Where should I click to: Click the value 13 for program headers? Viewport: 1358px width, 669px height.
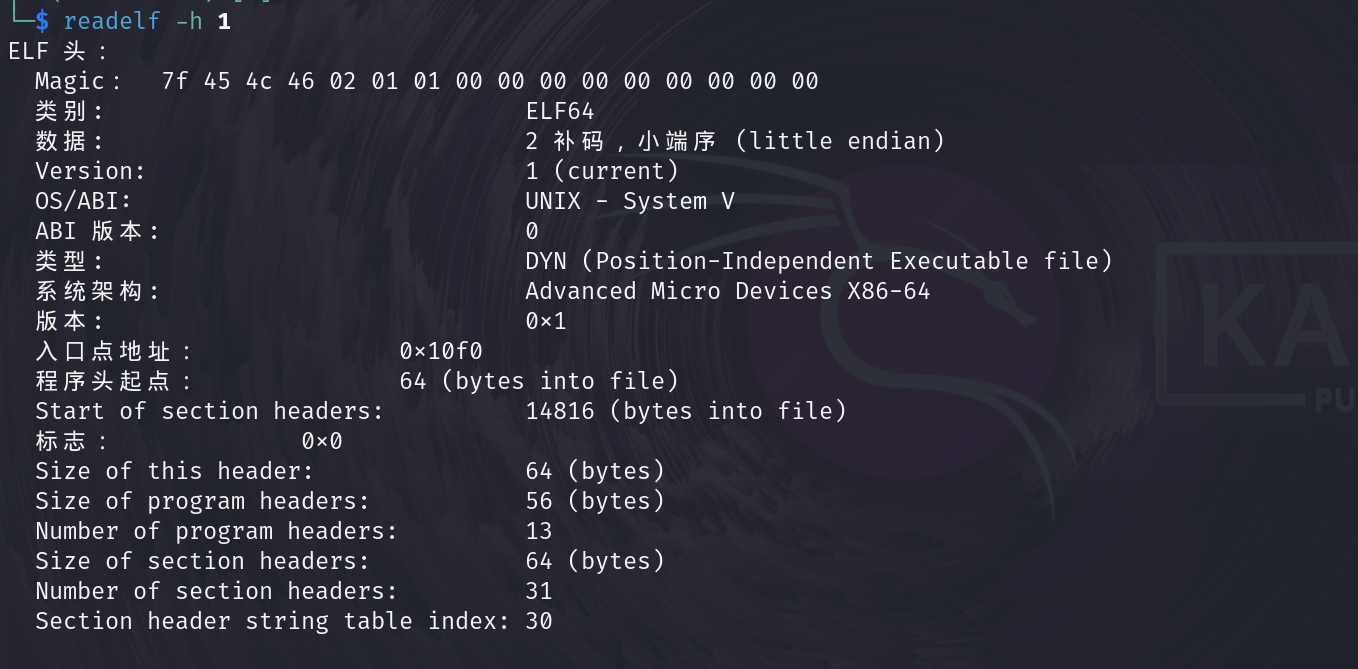pos(539,531)
